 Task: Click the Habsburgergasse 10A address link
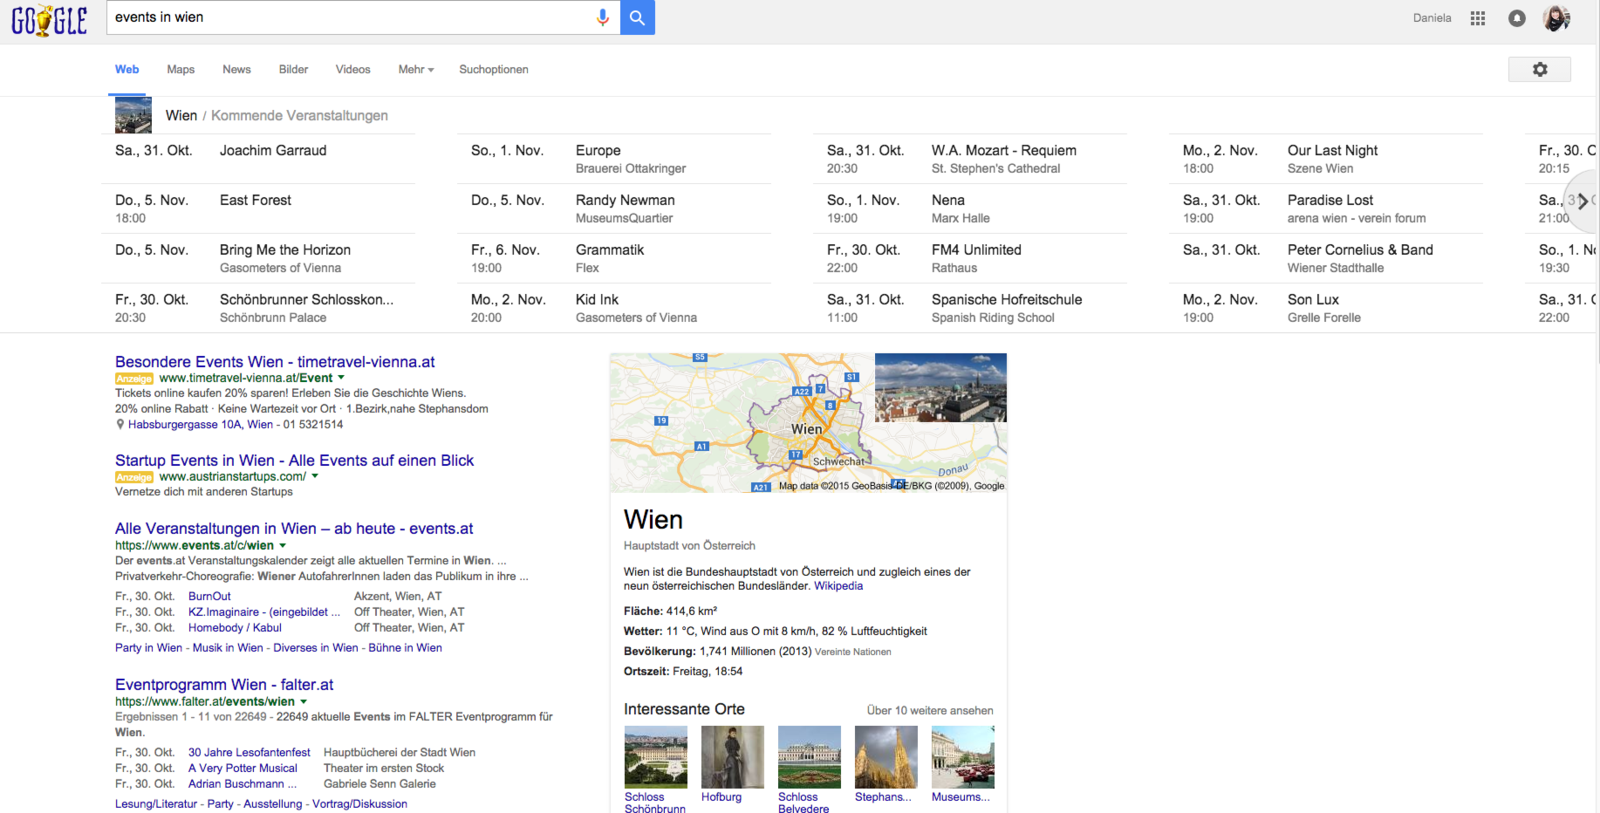(200, 424)
